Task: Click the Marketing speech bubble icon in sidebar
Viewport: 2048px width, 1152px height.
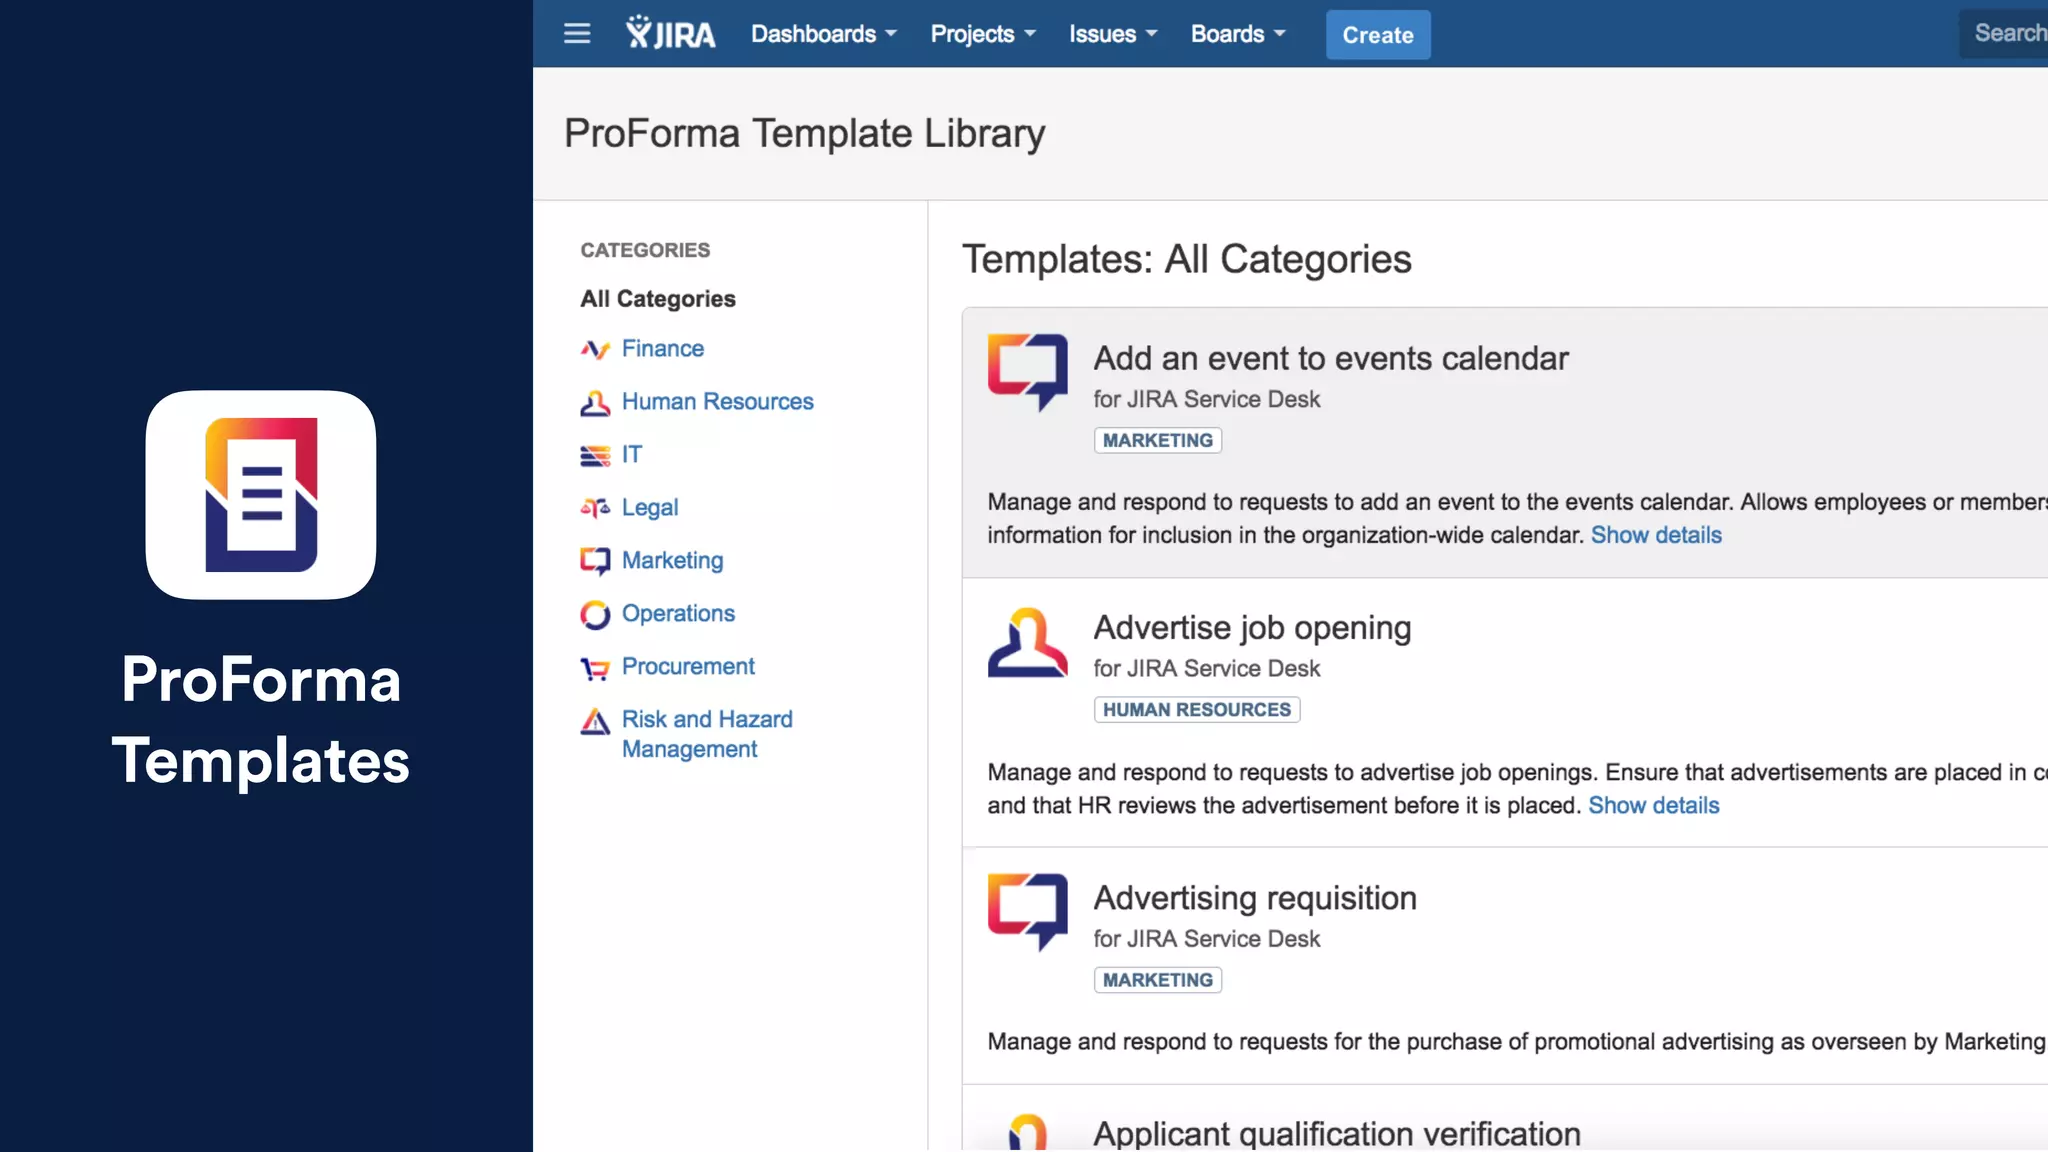Action: tap(595, 561)
